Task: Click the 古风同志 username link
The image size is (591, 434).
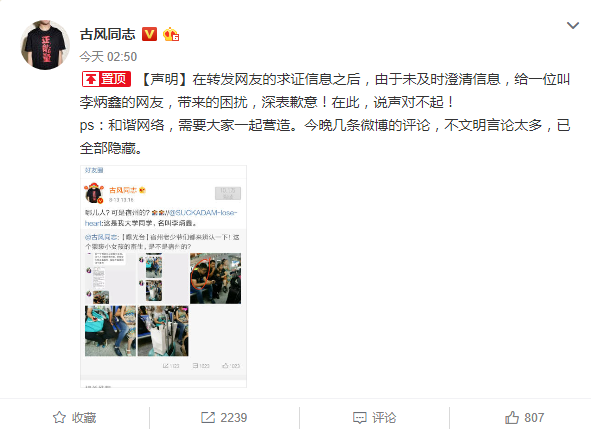Action: (107, 34)
